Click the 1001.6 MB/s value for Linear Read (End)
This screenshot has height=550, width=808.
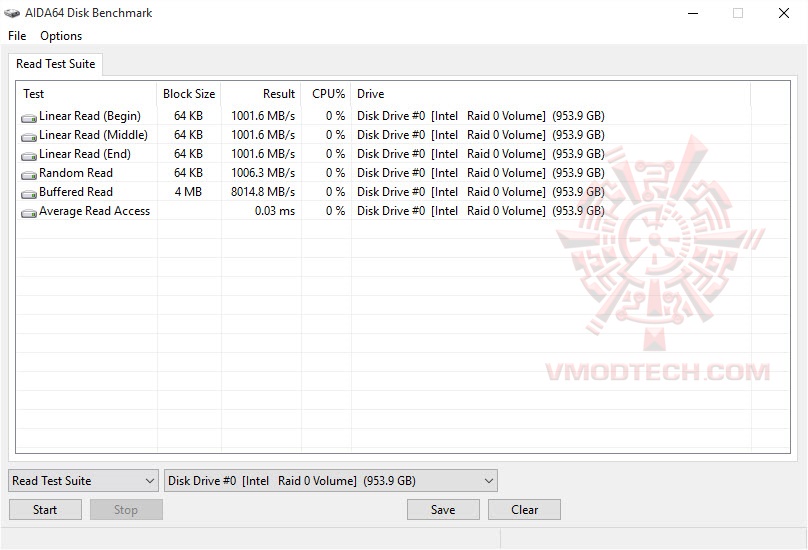[x=263, y=154]
